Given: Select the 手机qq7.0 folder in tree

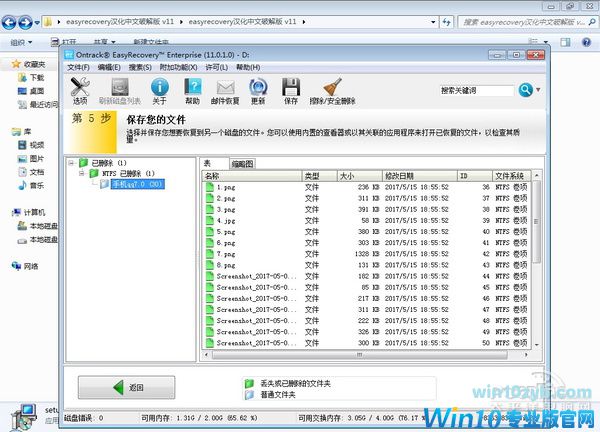Looking at the screenshot, I should click(137, 184).
